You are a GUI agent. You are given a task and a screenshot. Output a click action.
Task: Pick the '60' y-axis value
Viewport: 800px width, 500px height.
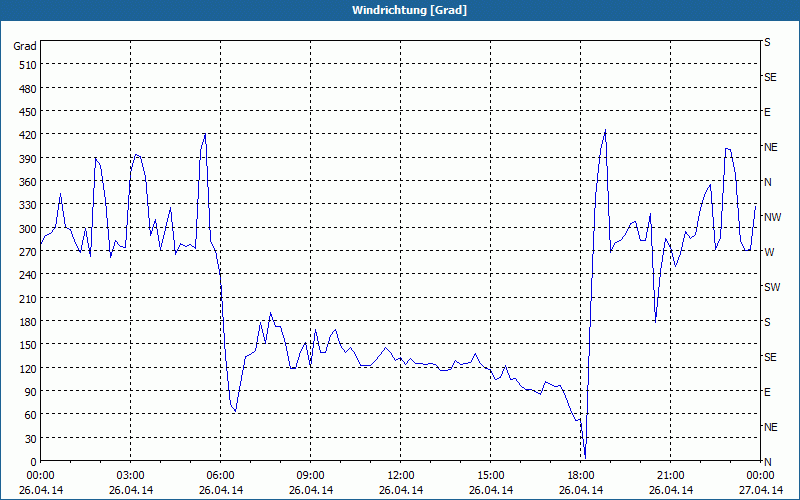(x=31, y=415)
